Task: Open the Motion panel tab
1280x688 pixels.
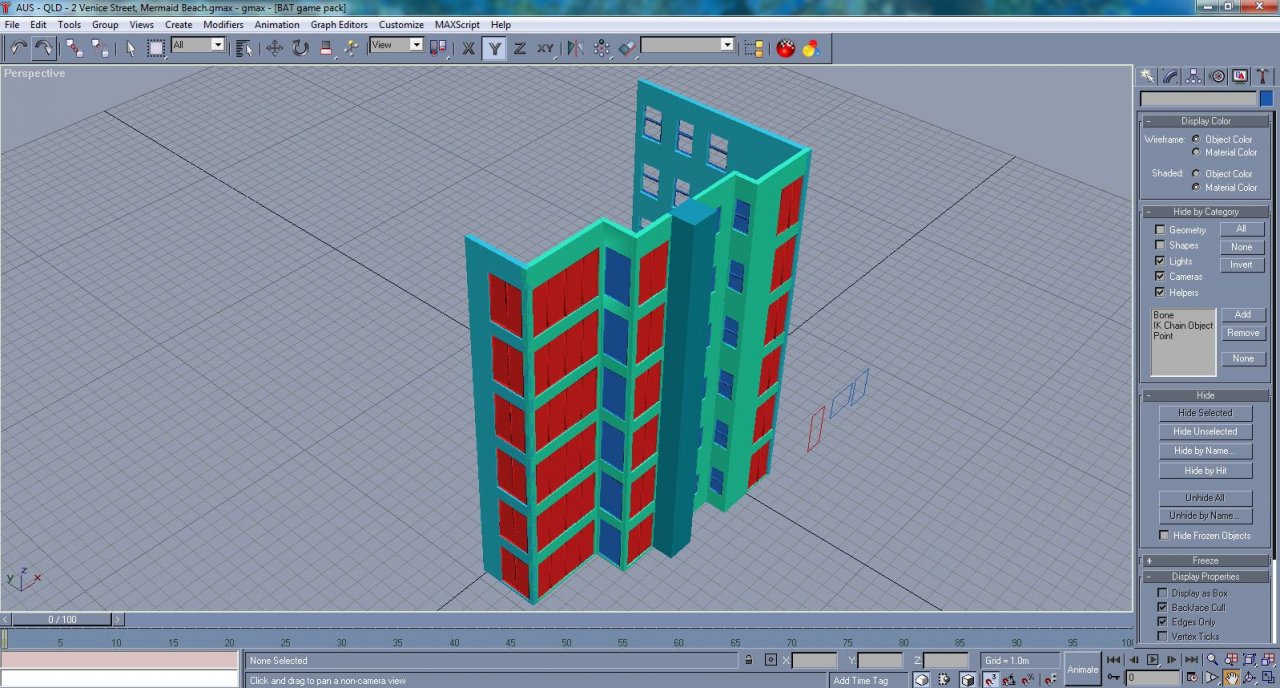Action: coord(1217,76)
